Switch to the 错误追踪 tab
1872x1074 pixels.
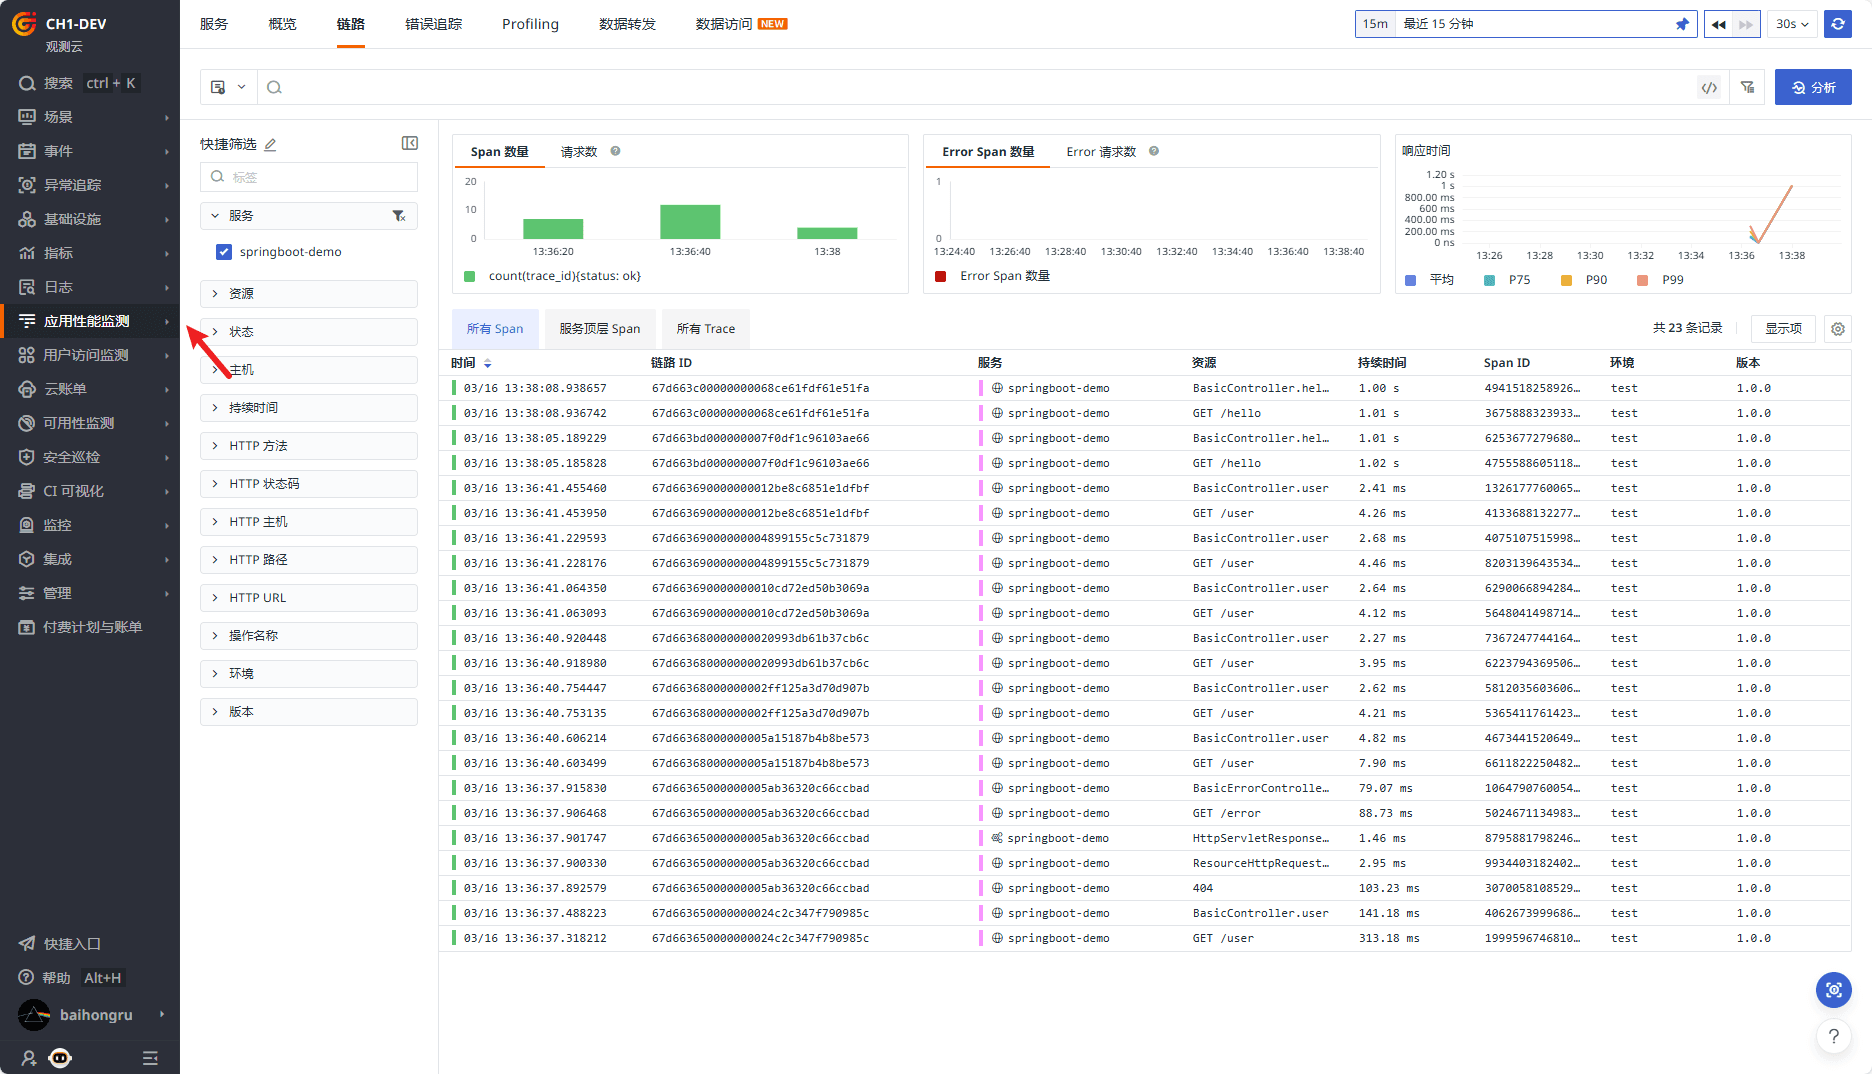(x=433, y=24)
